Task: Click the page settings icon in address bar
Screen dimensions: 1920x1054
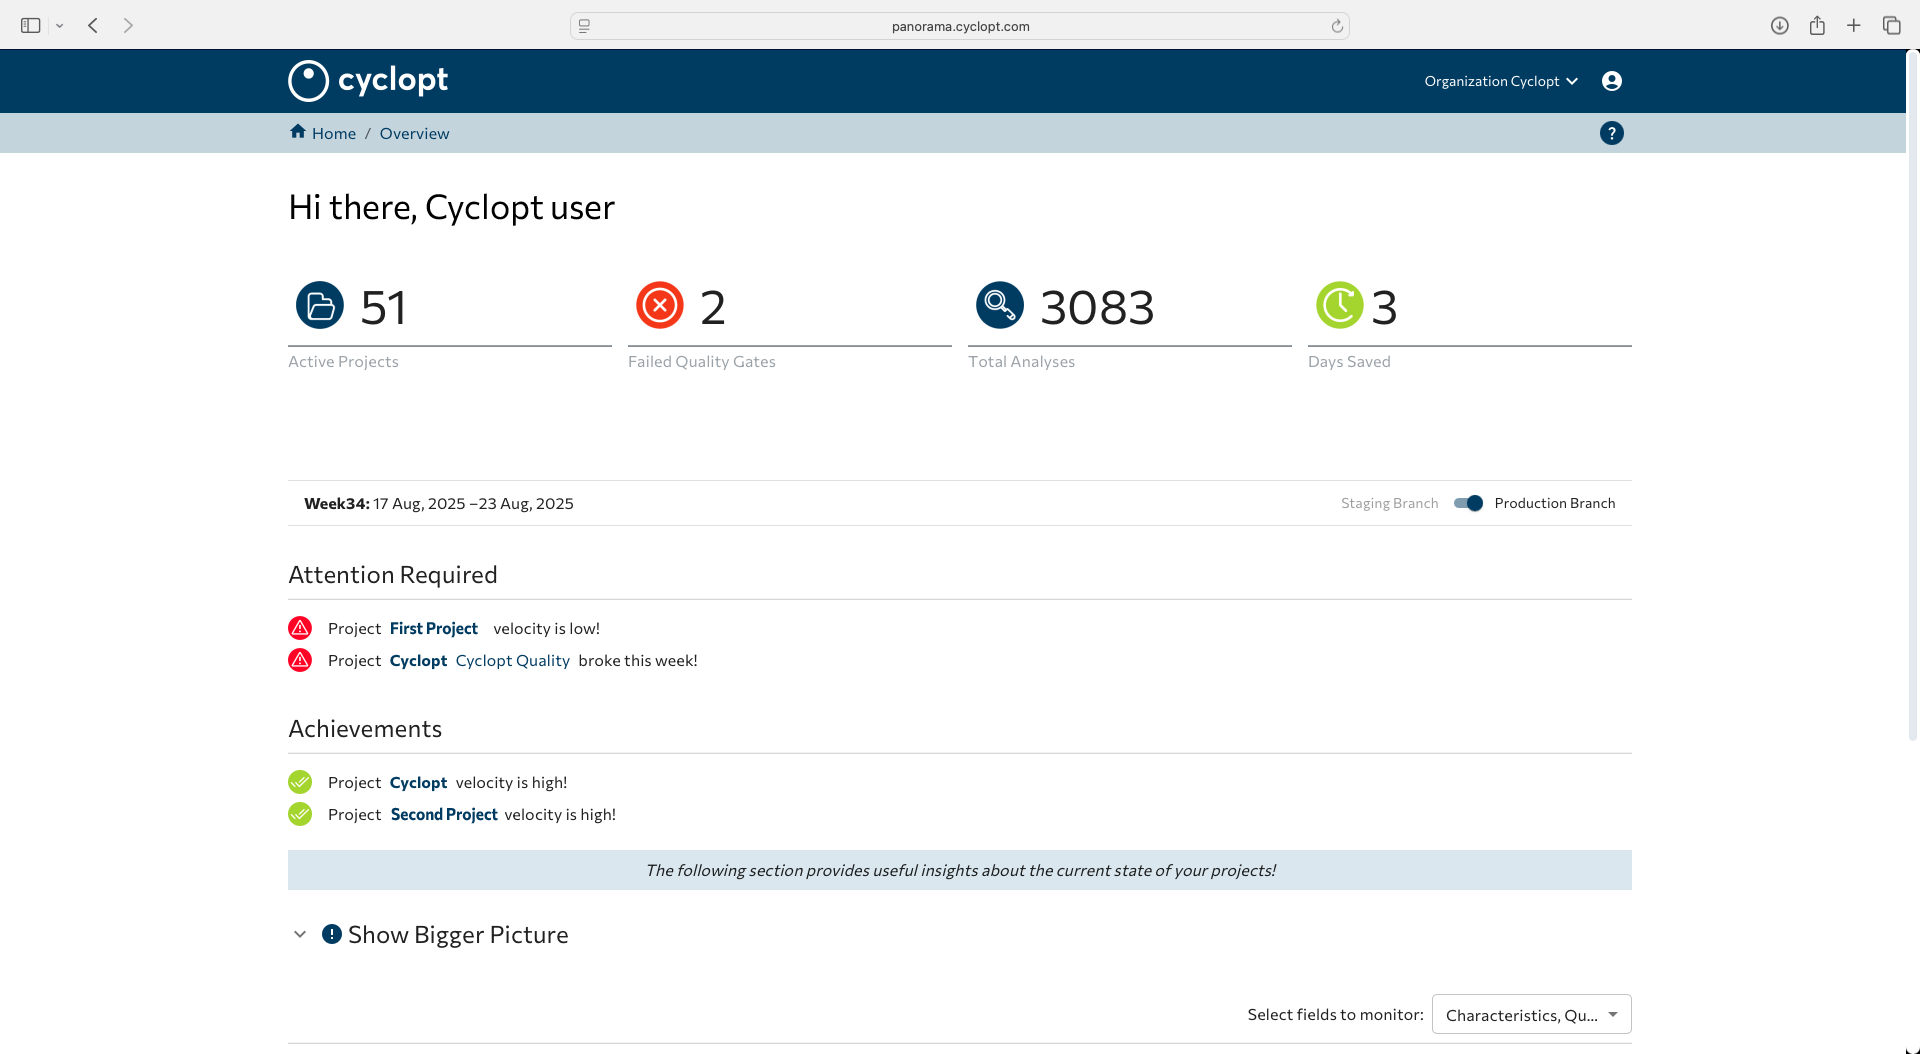Action: (585, 26)
